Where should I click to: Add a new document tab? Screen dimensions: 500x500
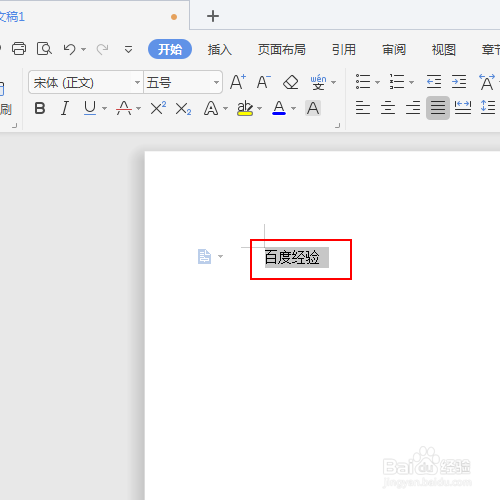pos(213,16)
